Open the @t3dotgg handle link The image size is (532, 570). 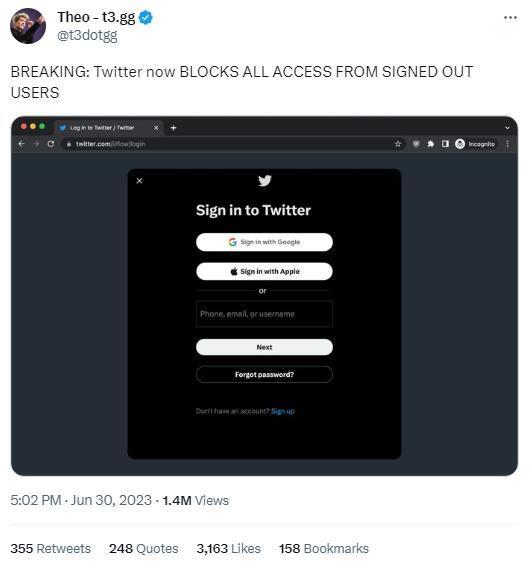pos(87,36)
